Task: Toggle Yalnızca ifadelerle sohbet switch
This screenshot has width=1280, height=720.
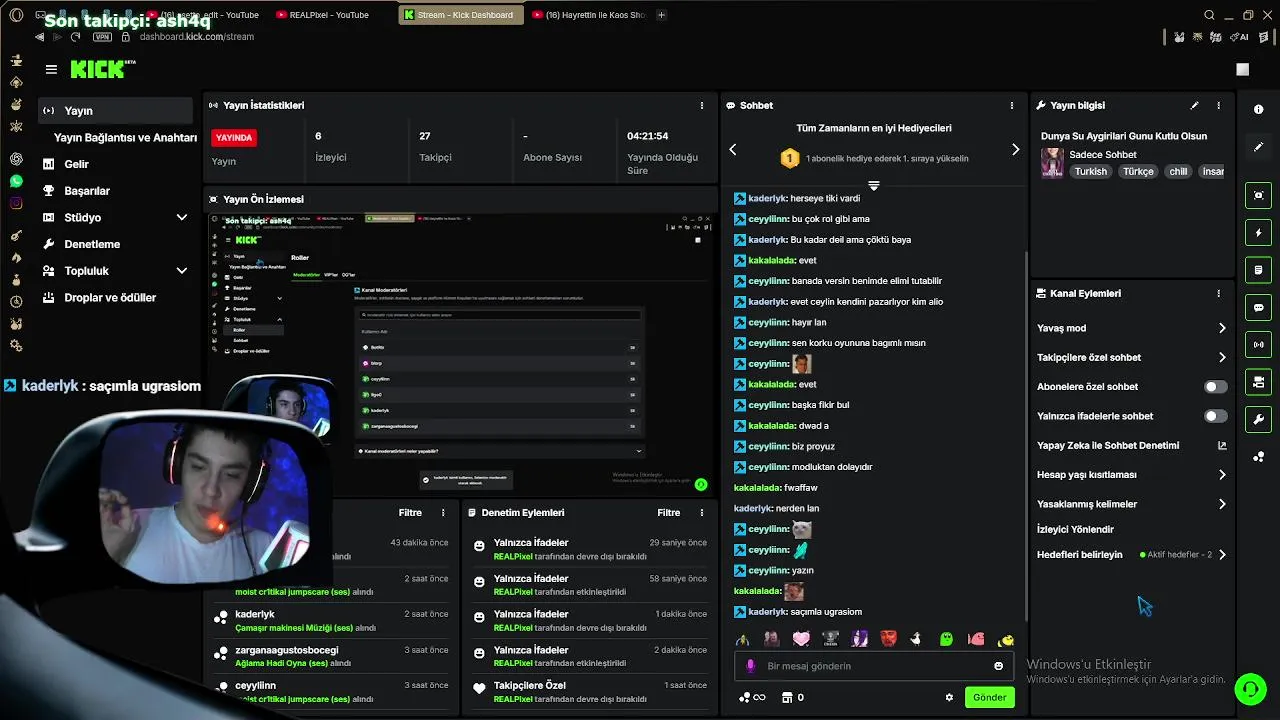Action: pyautogui.click(x=1215, y=416)
